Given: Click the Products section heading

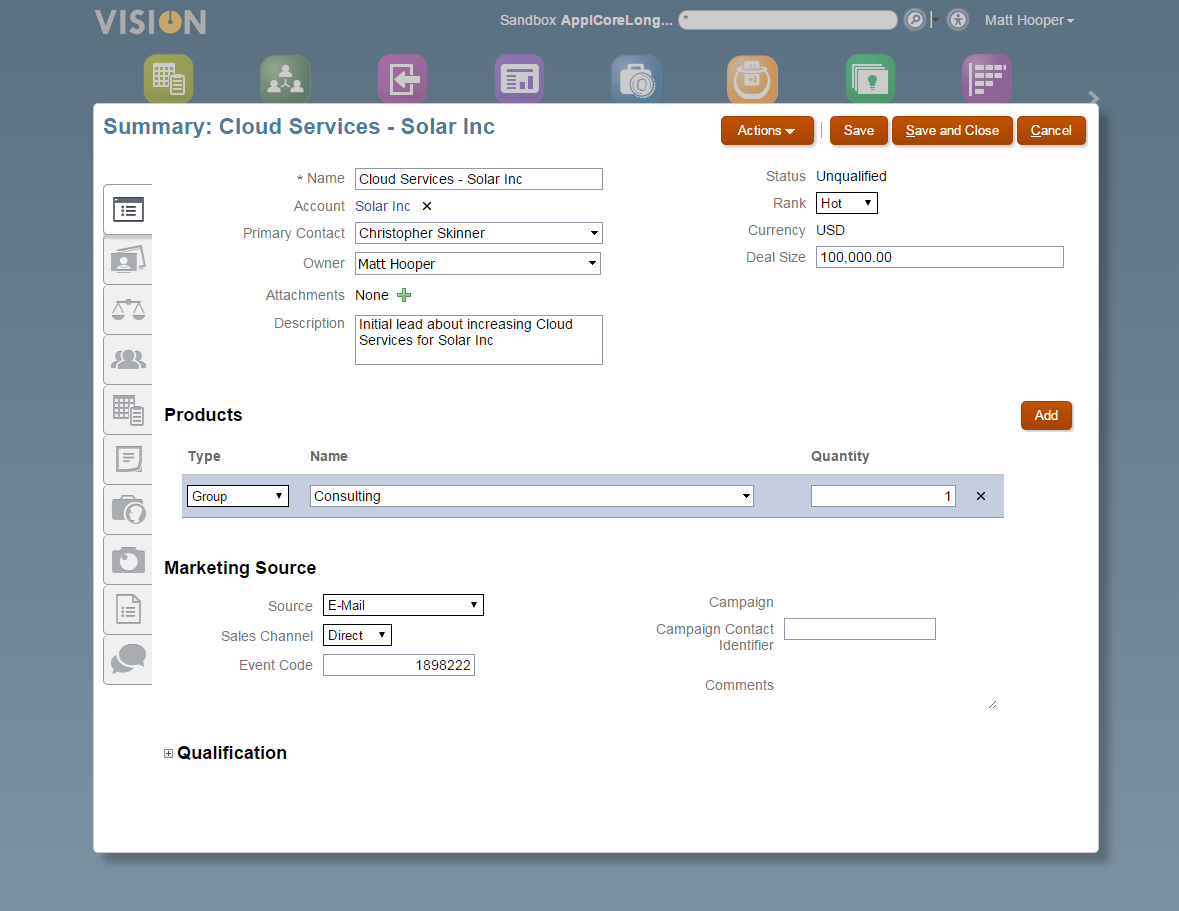Looking at the screenshot, I should point(203,415).
